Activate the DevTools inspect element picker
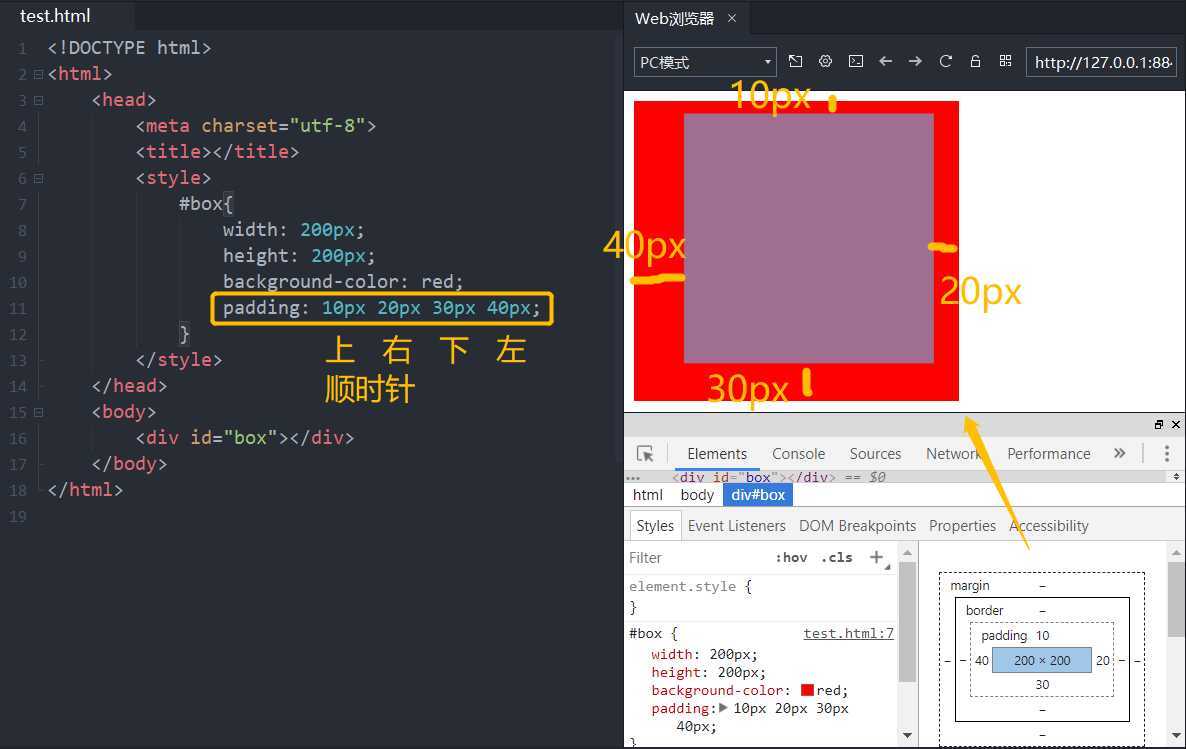1186x749 pixels. pyautogui.click(x=645, y=453)
